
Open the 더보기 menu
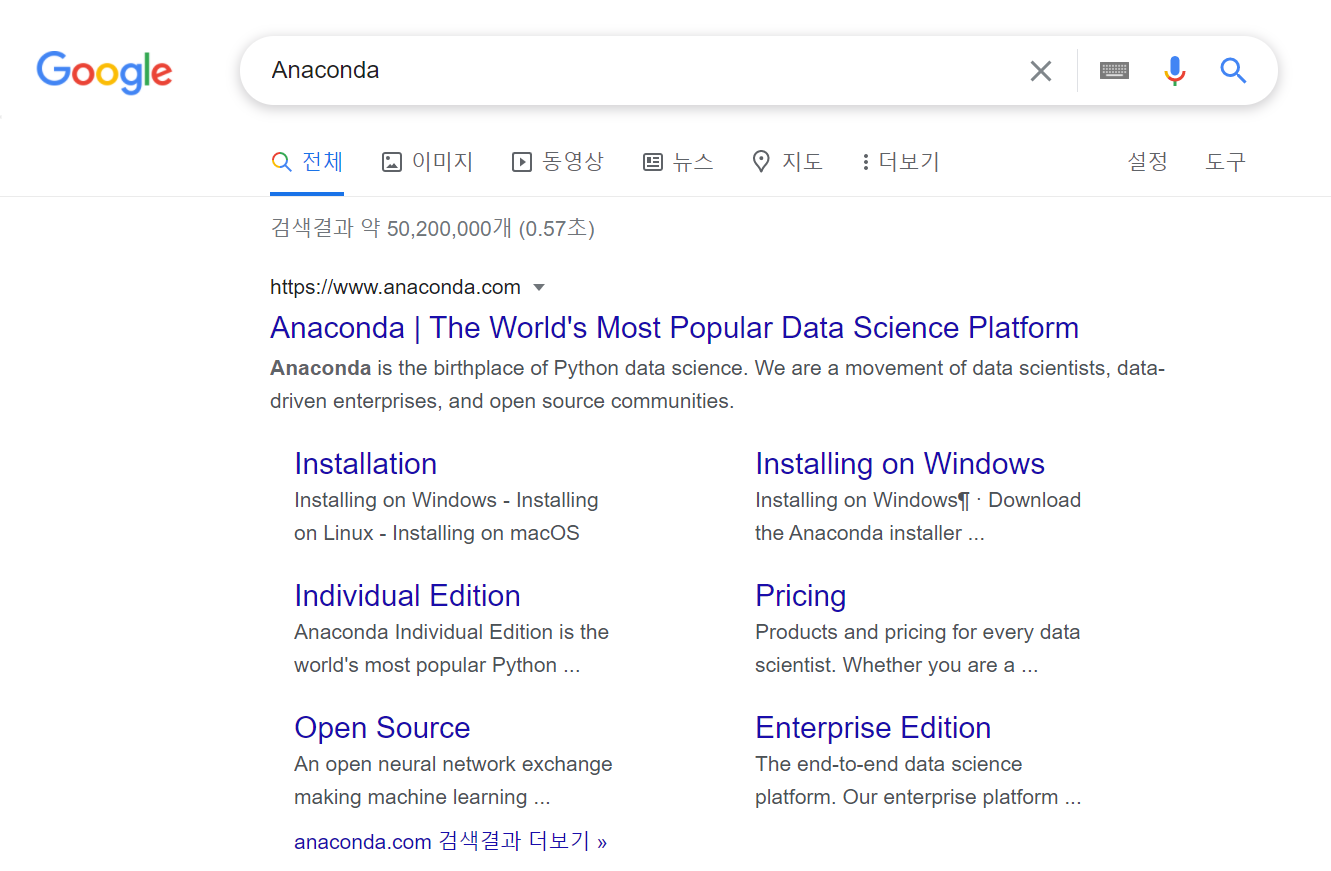[x=900, y=162]
